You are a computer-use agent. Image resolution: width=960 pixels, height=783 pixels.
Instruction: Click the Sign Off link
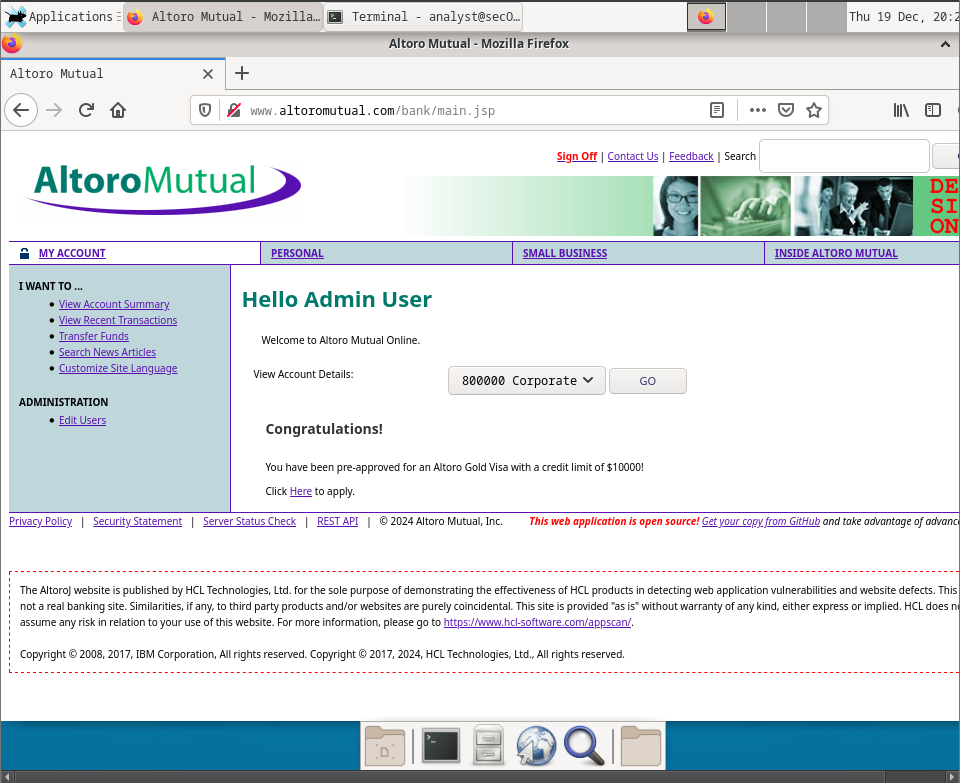pyautogui.click(x=576, y=156)
